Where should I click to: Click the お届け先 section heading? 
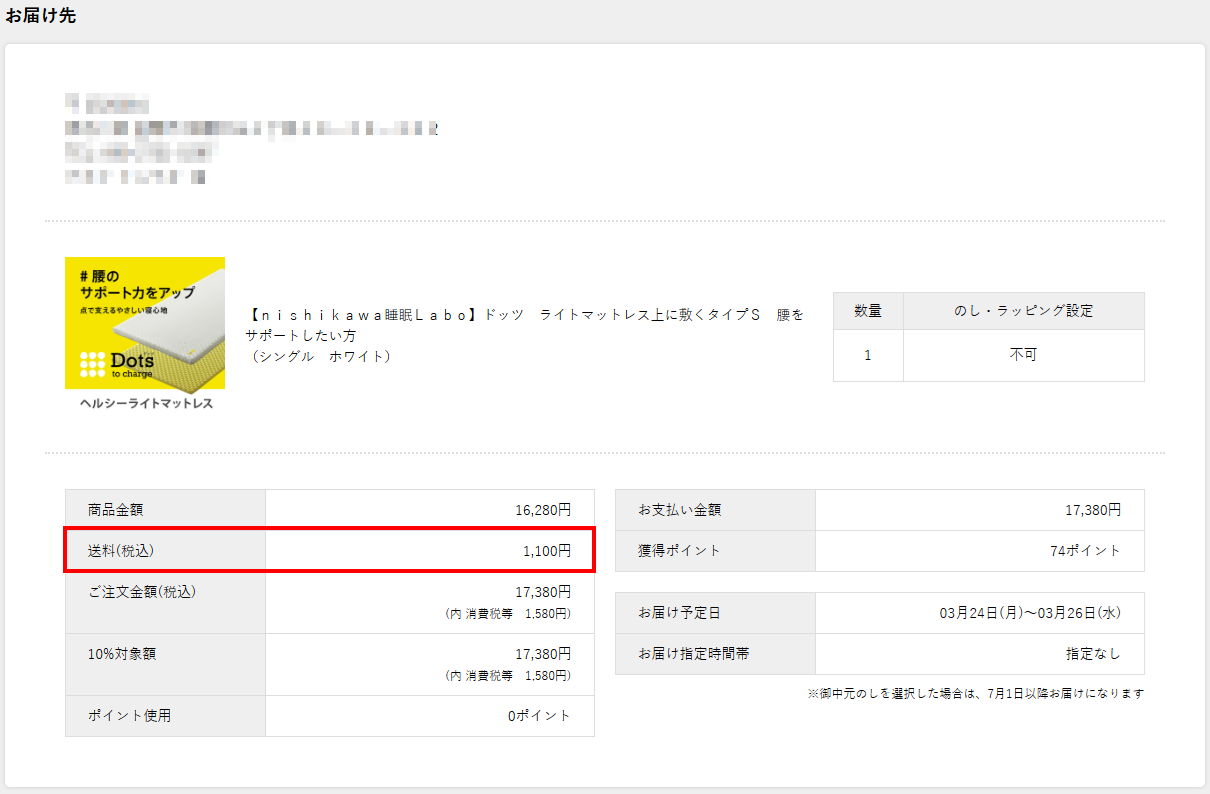point(40,15)
